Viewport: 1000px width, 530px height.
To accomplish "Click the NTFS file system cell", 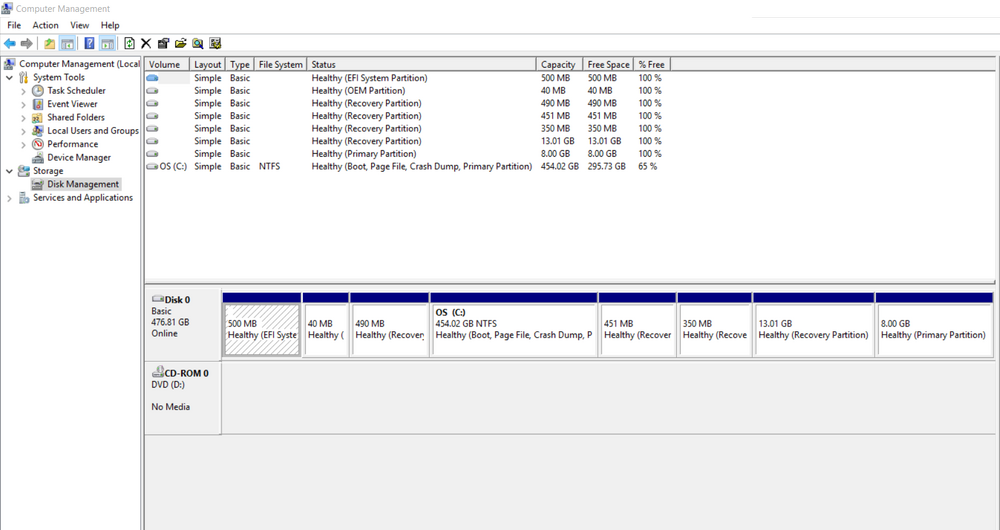I will coord(269,166).
